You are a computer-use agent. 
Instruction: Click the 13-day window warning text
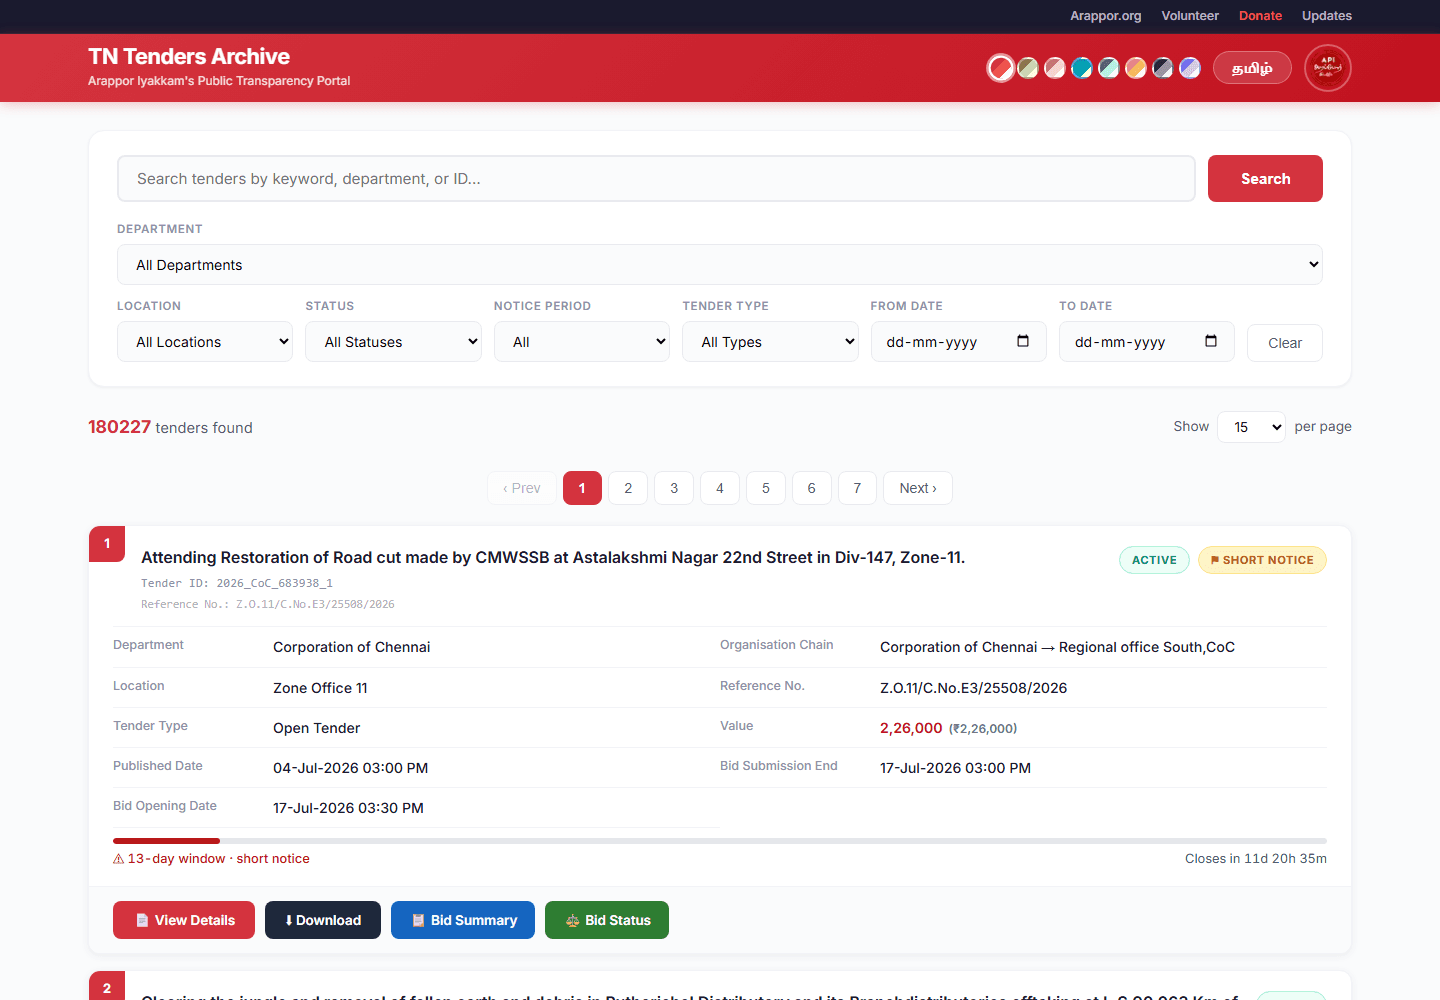coord(211,859)
